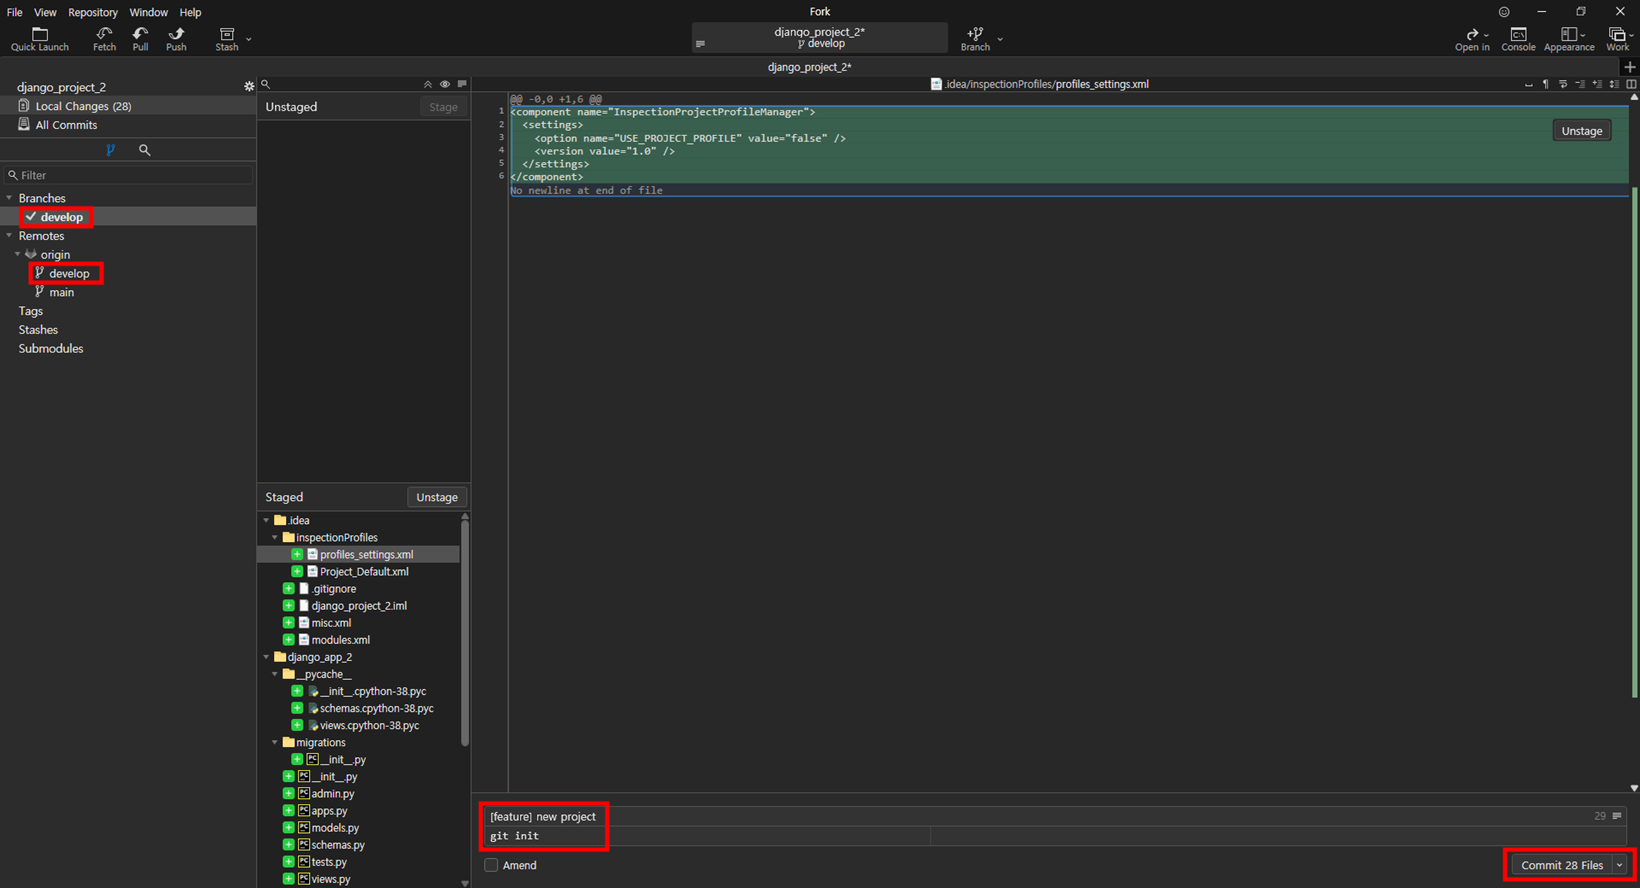Toggle word wrap in diff view

click(1563, 84)
